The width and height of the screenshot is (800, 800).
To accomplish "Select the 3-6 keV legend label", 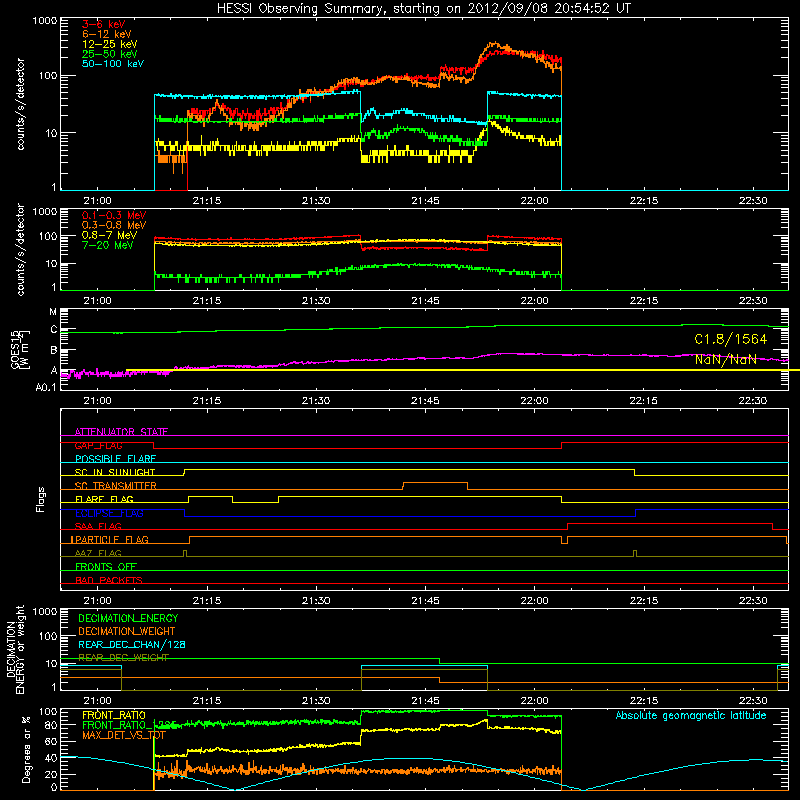I will point(104,24).
